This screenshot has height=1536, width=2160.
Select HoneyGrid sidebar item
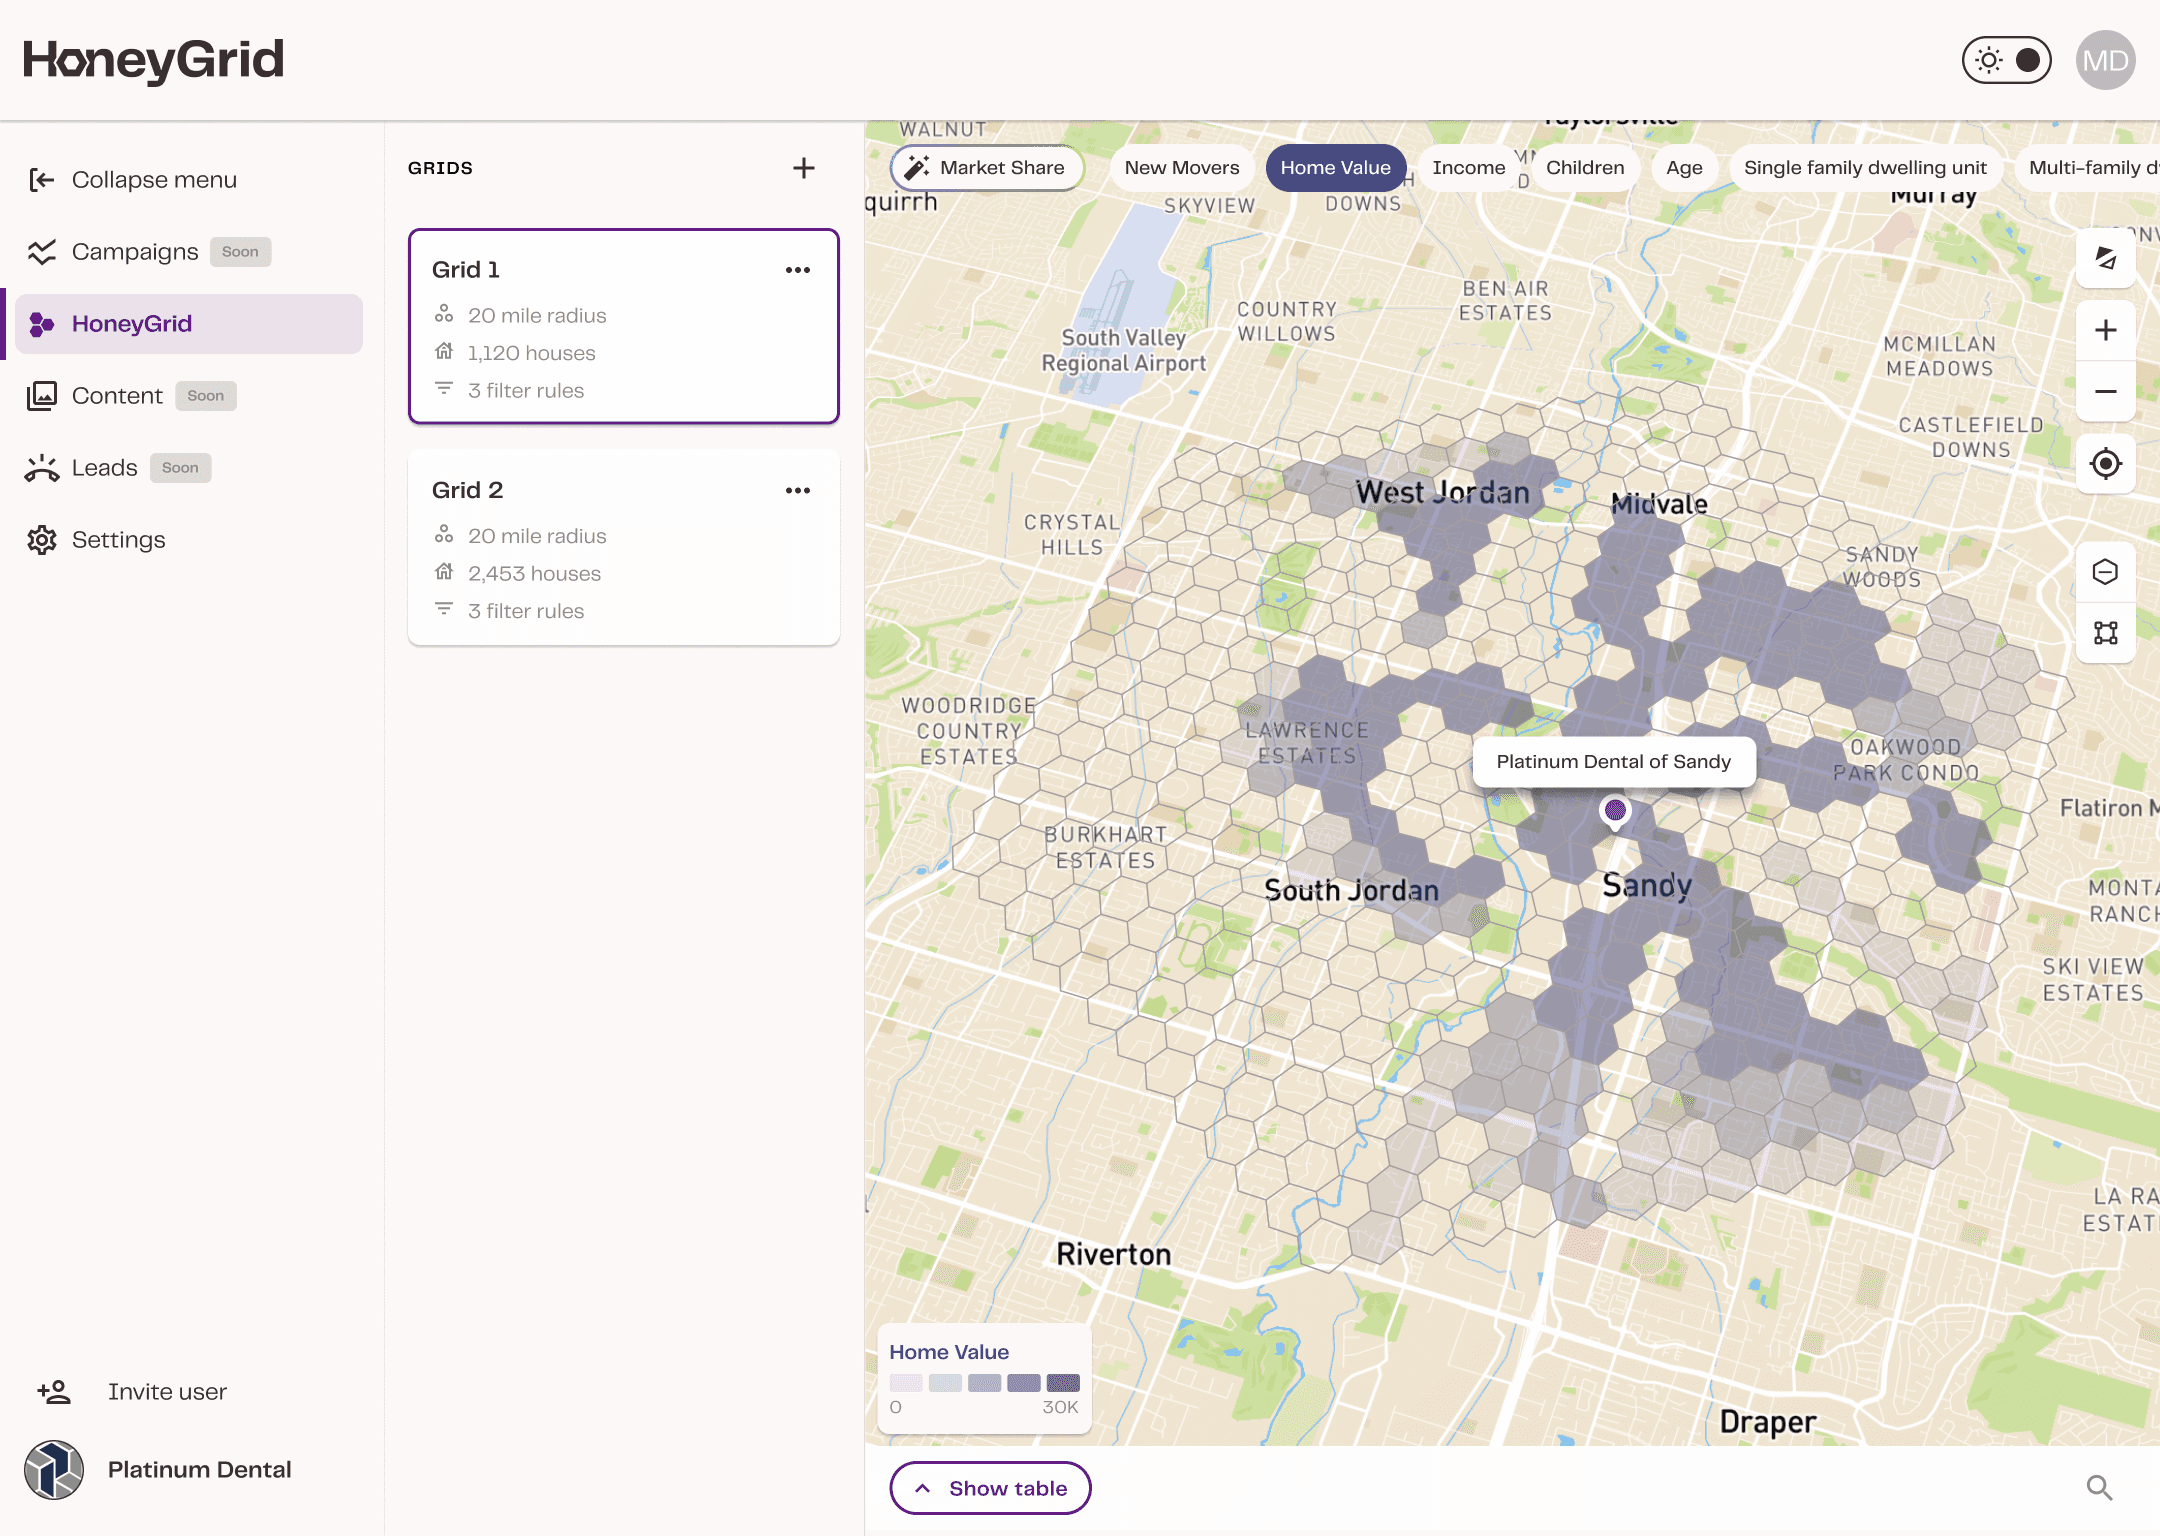[189, 324]
